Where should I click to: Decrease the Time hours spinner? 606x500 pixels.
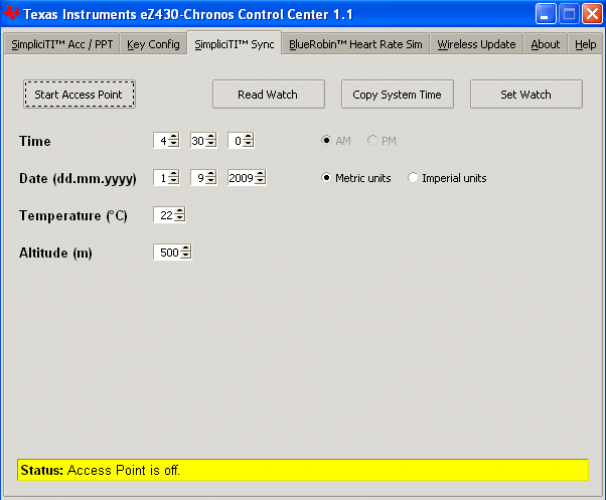(174, 144)
